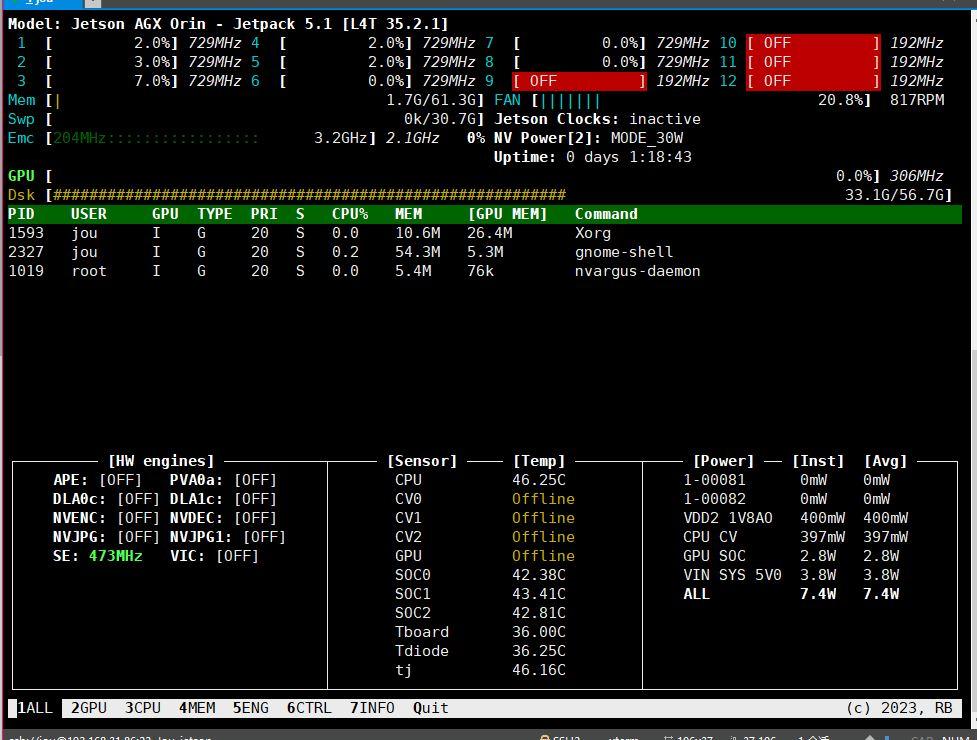
Task: Click the [Power] panel title
Action: [723, 461]
